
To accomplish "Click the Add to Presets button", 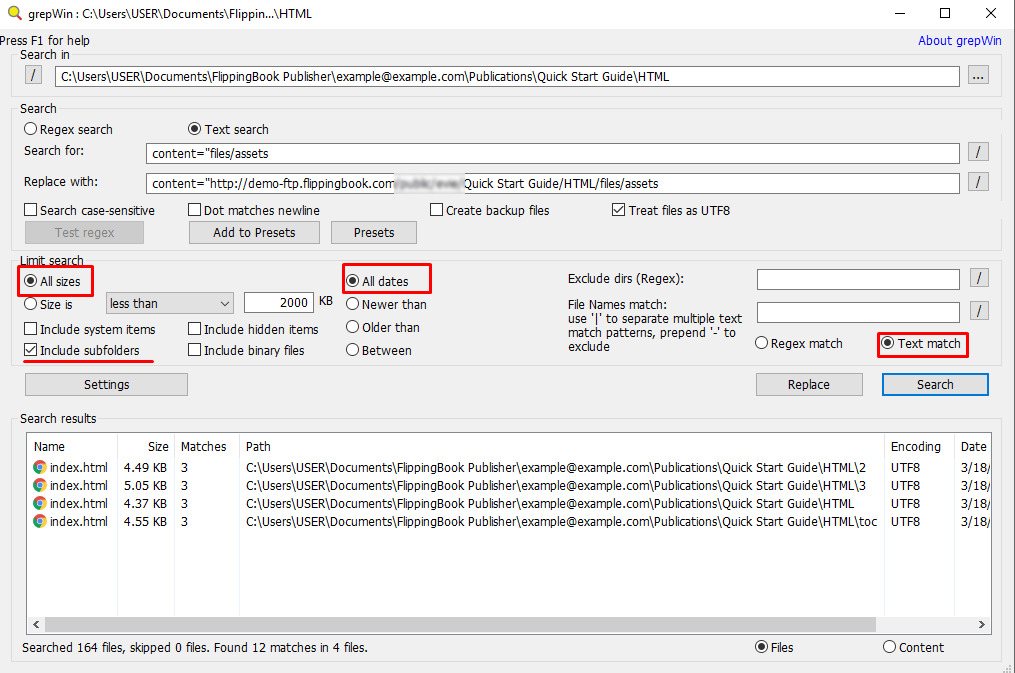I will click(254, 232).
